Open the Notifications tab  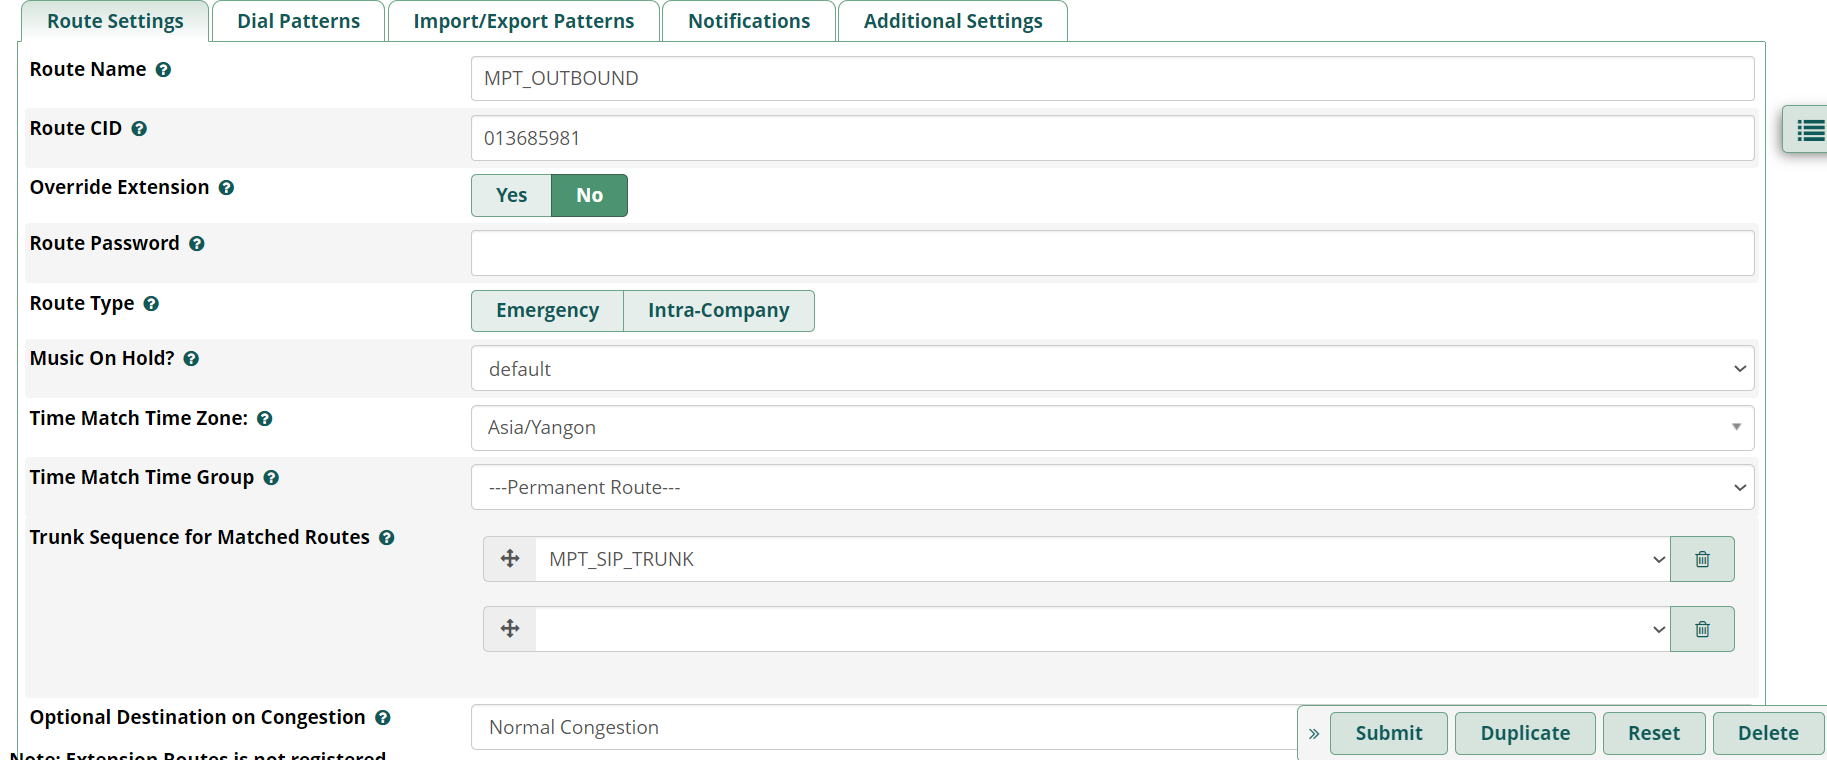pyautogui.click(x=749, y=21)
